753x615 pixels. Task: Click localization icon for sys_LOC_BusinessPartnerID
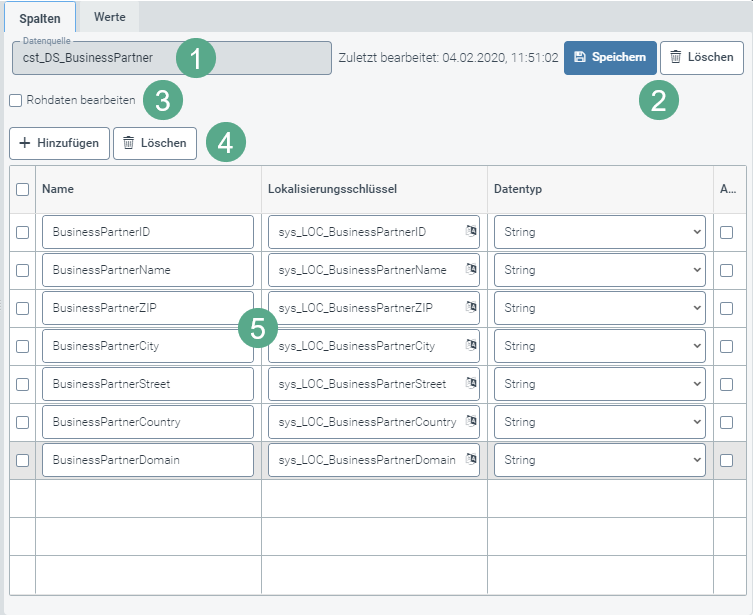coord(471,231)
